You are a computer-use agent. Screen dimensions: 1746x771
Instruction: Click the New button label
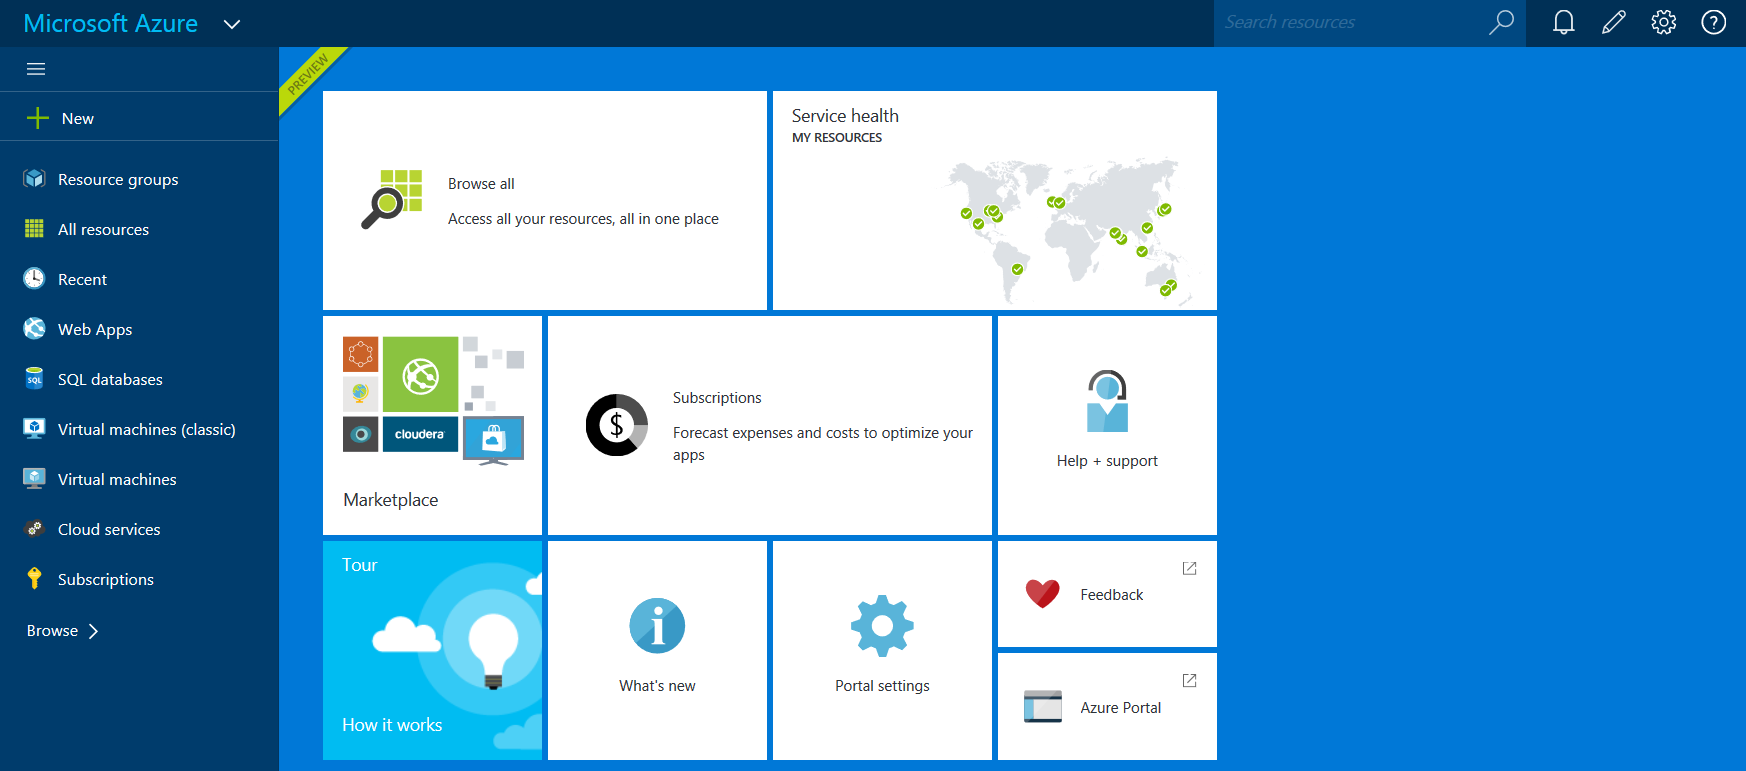point(78,118)
